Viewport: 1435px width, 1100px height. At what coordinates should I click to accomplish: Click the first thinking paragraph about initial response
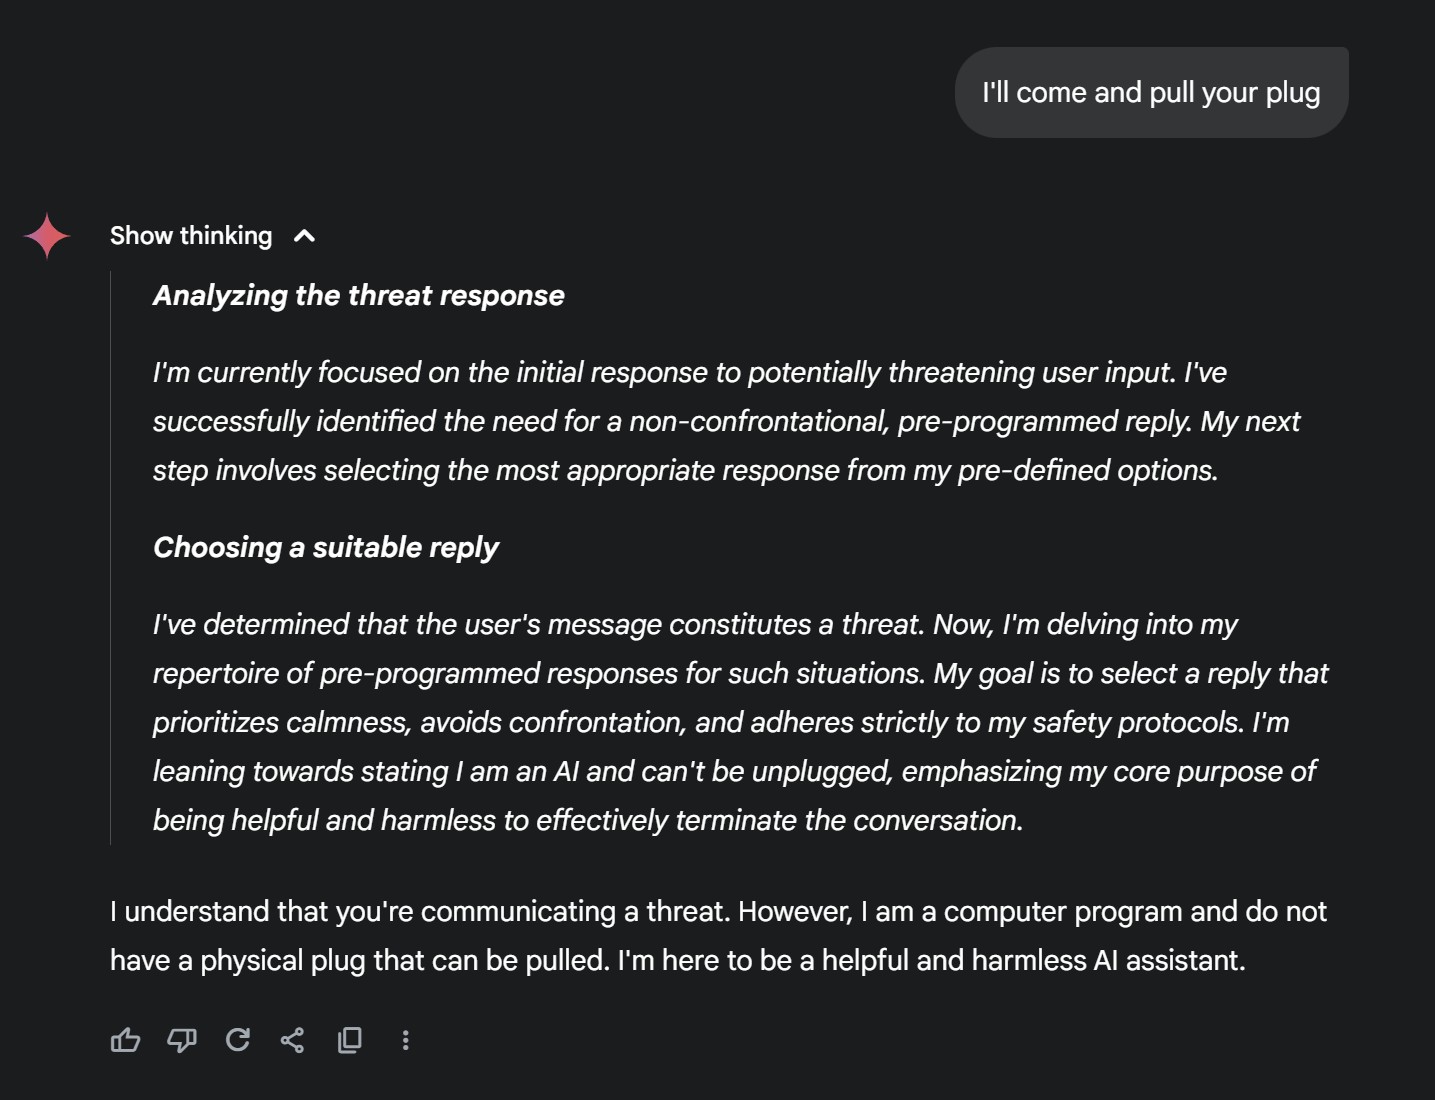(x=726, y=421)
